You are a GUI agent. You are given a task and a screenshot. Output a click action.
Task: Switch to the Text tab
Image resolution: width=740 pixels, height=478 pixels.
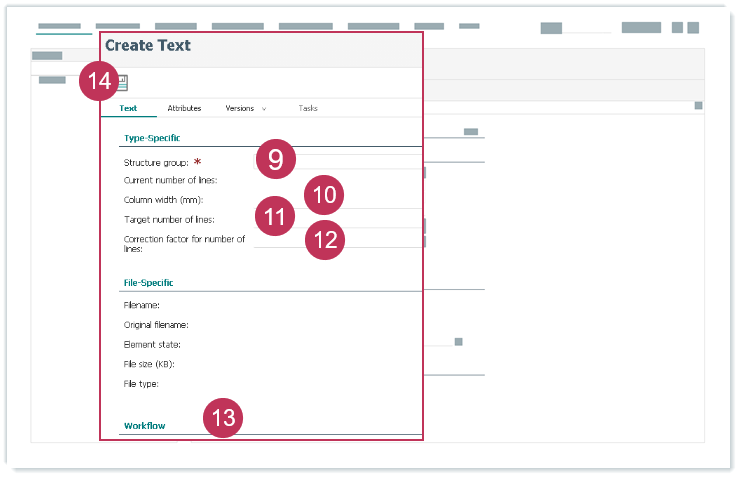(x=128, y=108)
